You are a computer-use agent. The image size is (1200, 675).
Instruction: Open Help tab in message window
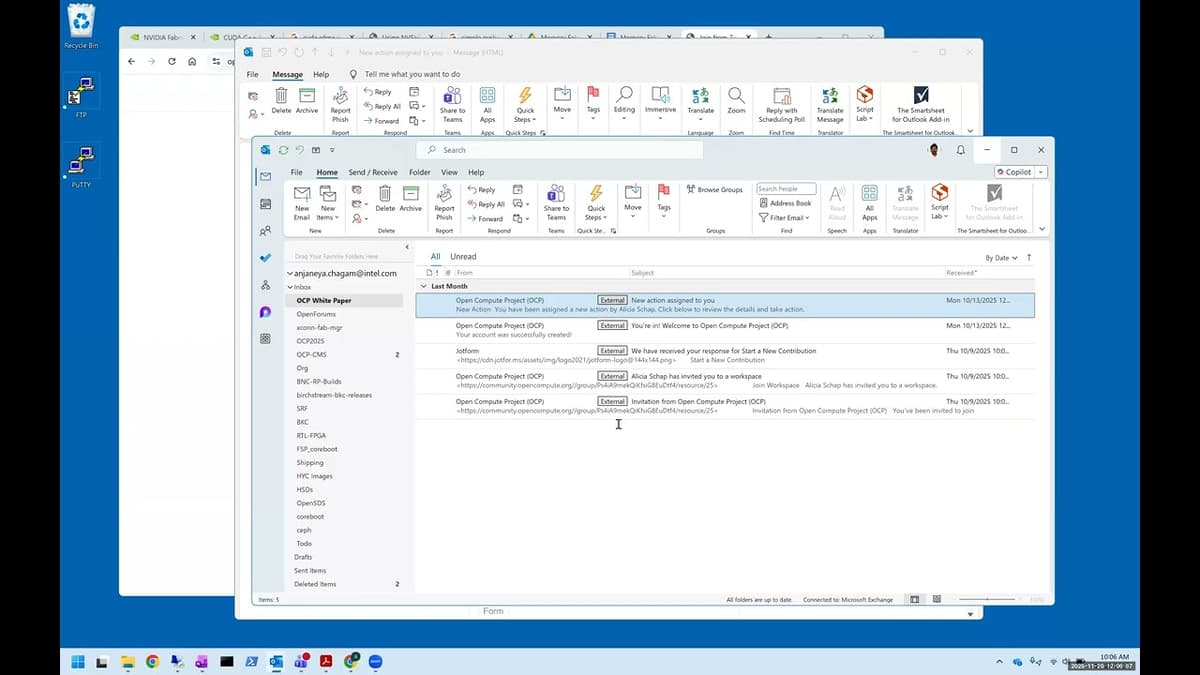[321, 74]
